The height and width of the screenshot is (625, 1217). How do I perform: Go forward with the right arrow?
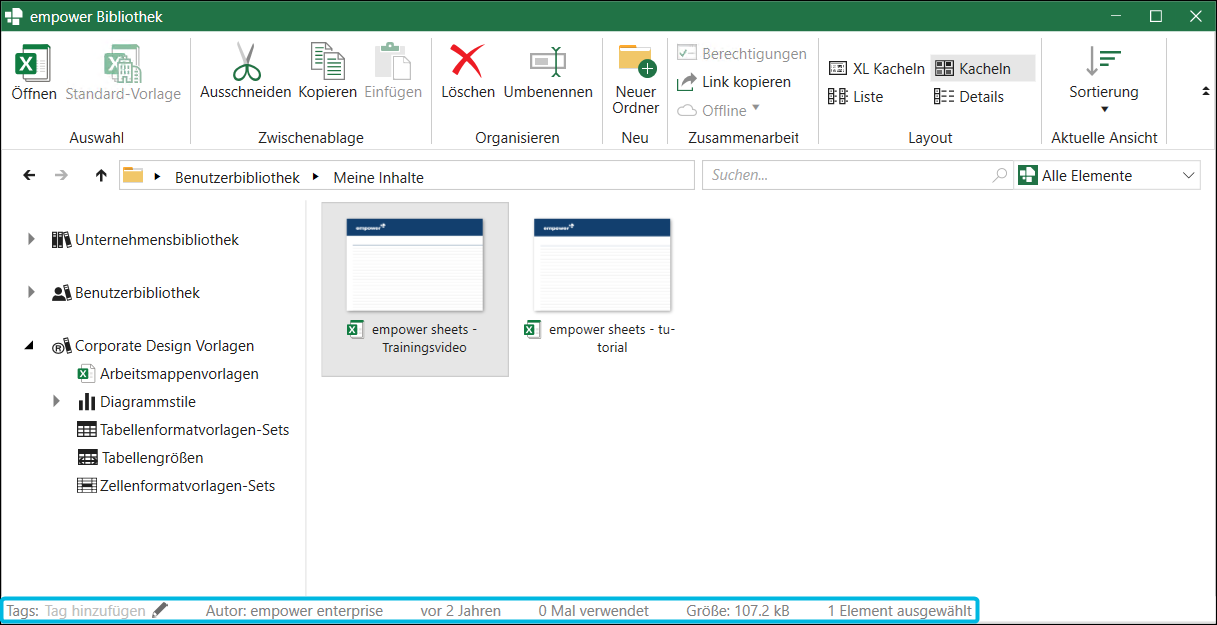point(62,175)
